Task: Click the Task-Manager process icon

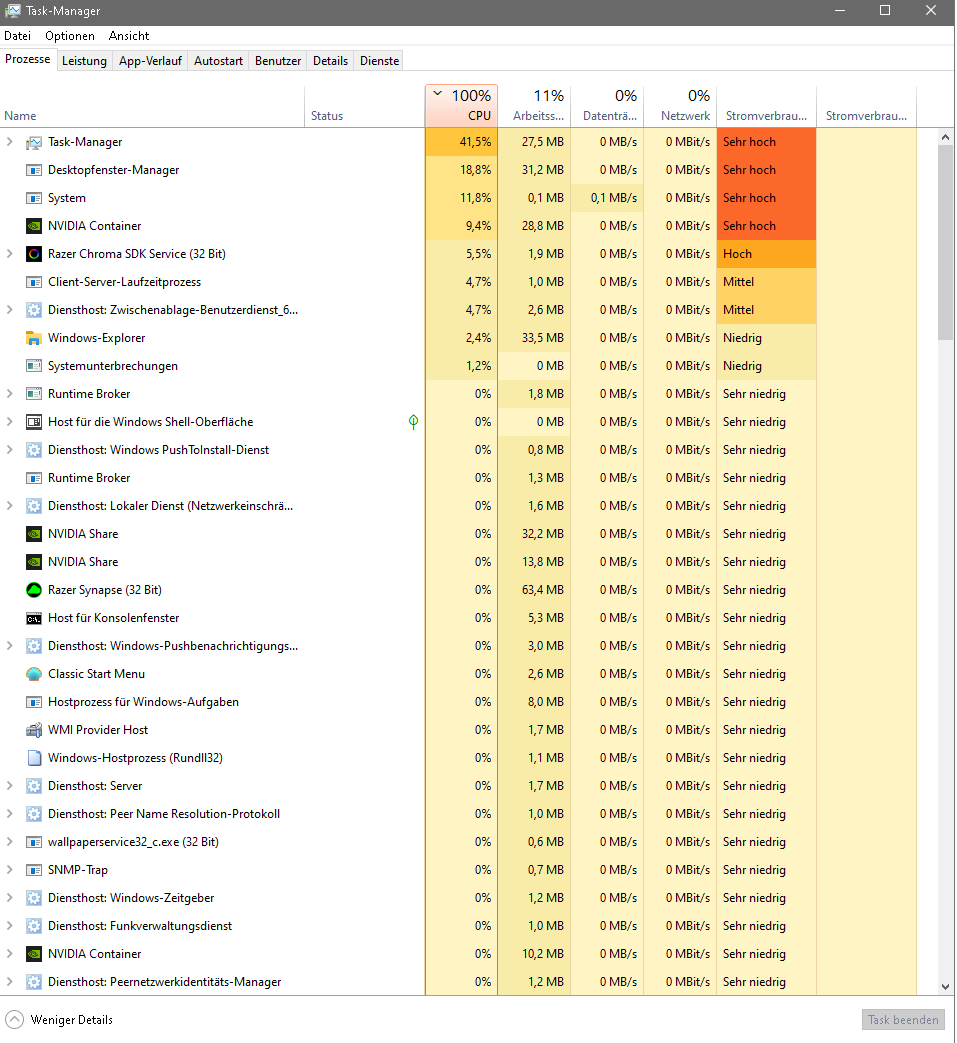Action: (x=34, y=142)
